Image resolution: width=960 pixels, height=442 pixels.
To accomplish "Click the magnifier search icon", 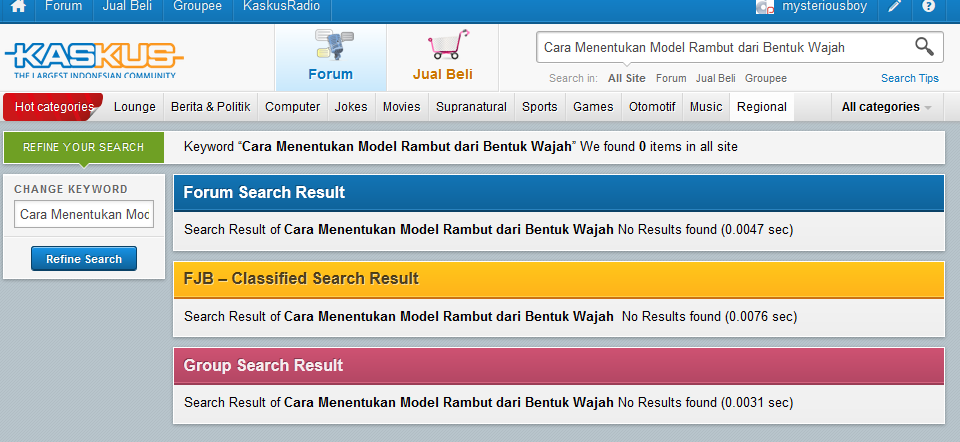I will coord(924,47).
